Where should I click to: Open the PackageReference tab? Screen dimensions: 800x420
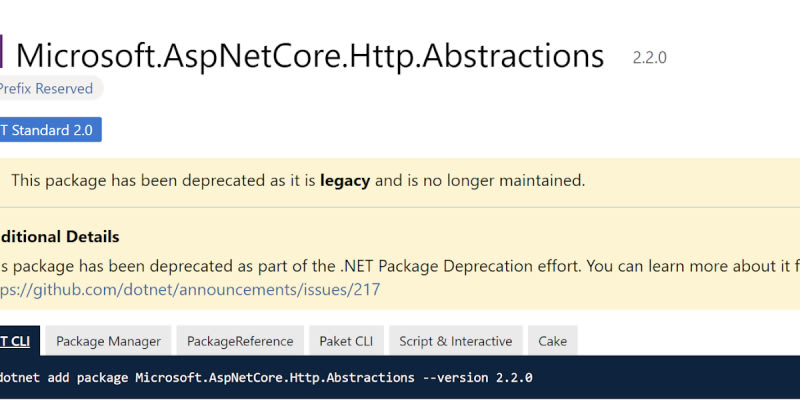pyautogui.click(x=240, y=341)
